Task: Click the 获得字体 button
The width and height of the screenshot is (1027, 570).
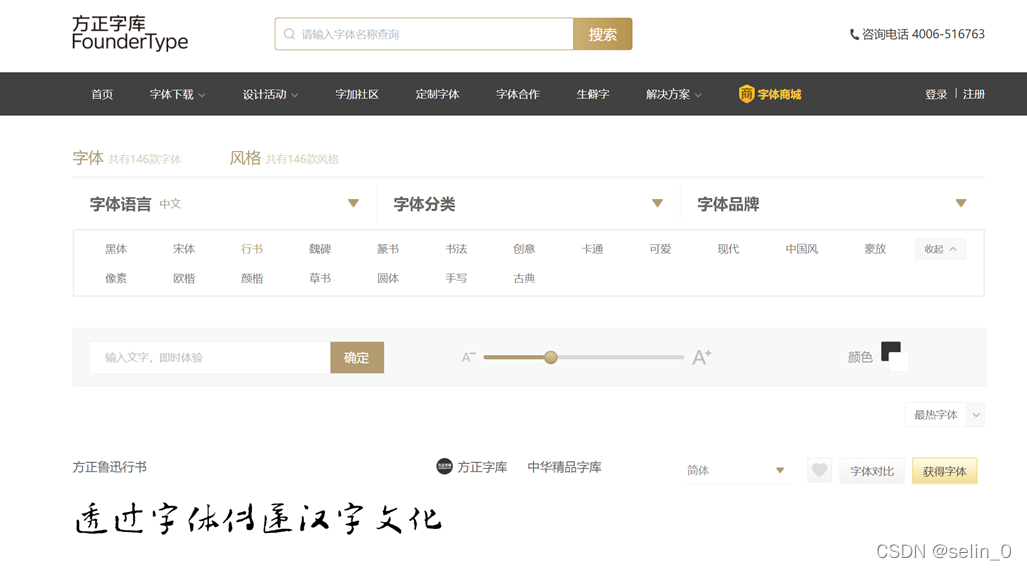Action: (944, 470)
